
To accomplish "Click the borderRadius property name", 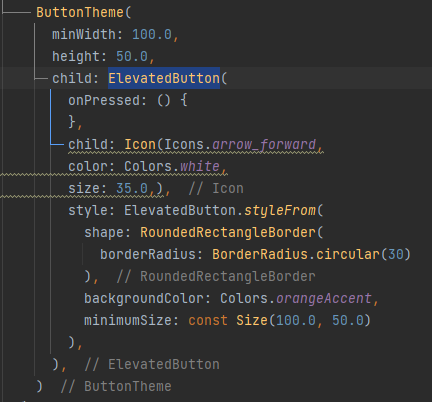I will tap(148, 254).
